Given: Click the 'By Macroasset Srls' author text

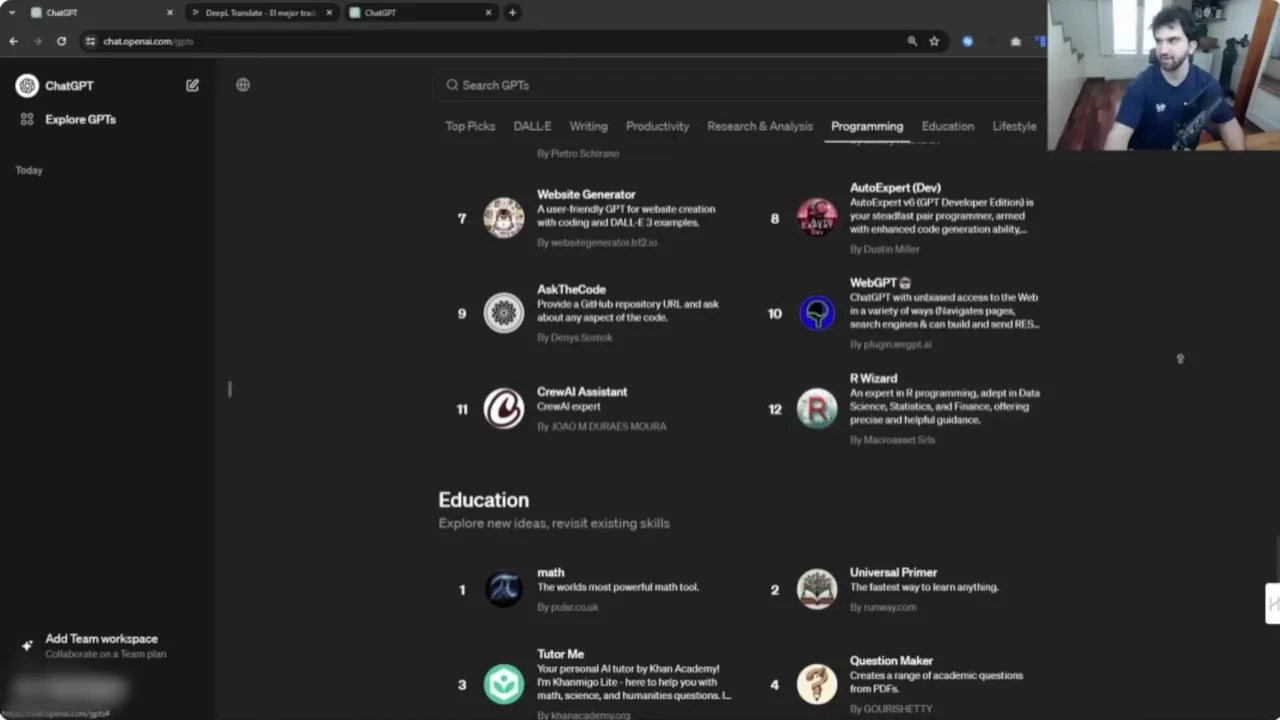Looking at the screenshot, I should (892, 440).
